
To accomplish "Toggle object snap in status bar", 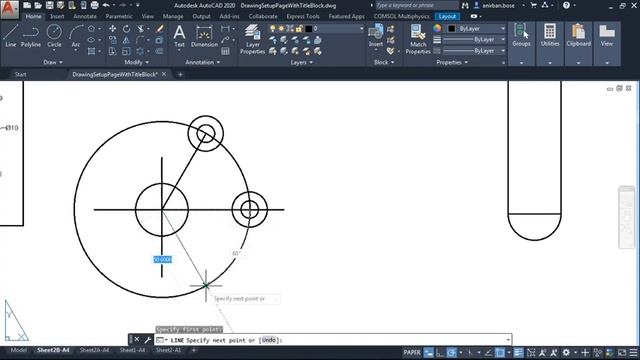I will pyautogui.click(x=500, y=352).
